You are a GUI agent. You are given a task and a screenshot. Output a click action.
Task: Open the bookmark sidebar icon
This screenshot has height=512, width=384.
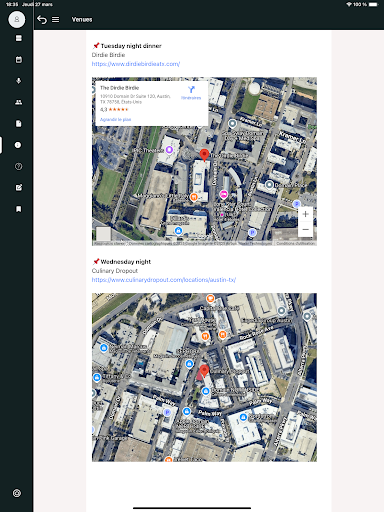(x=19, y=209)
